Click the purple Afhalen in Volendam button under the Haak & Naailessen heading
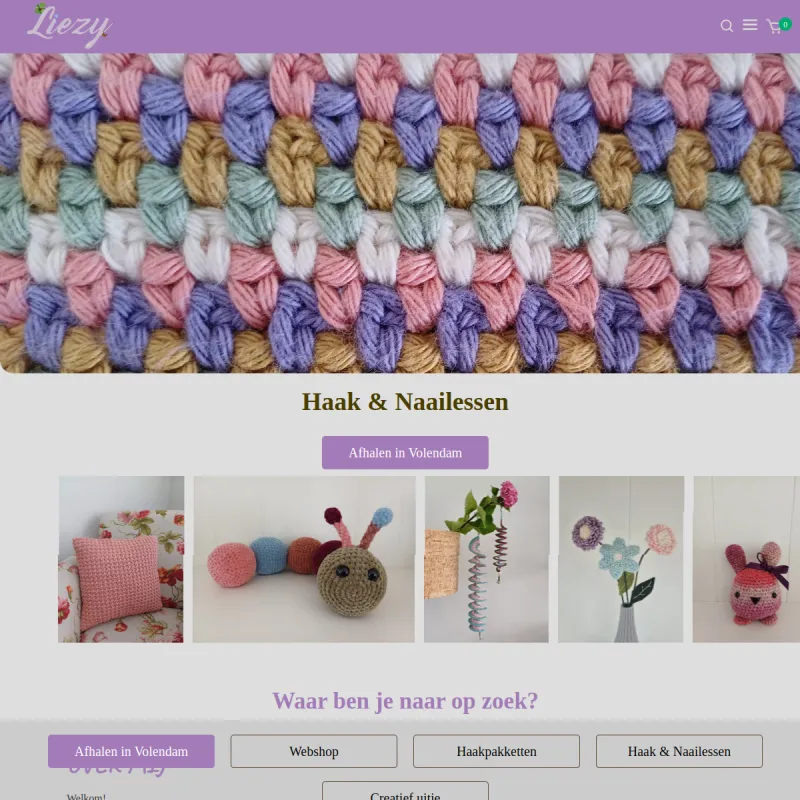 pyautogui.click(x=405, y=453)
